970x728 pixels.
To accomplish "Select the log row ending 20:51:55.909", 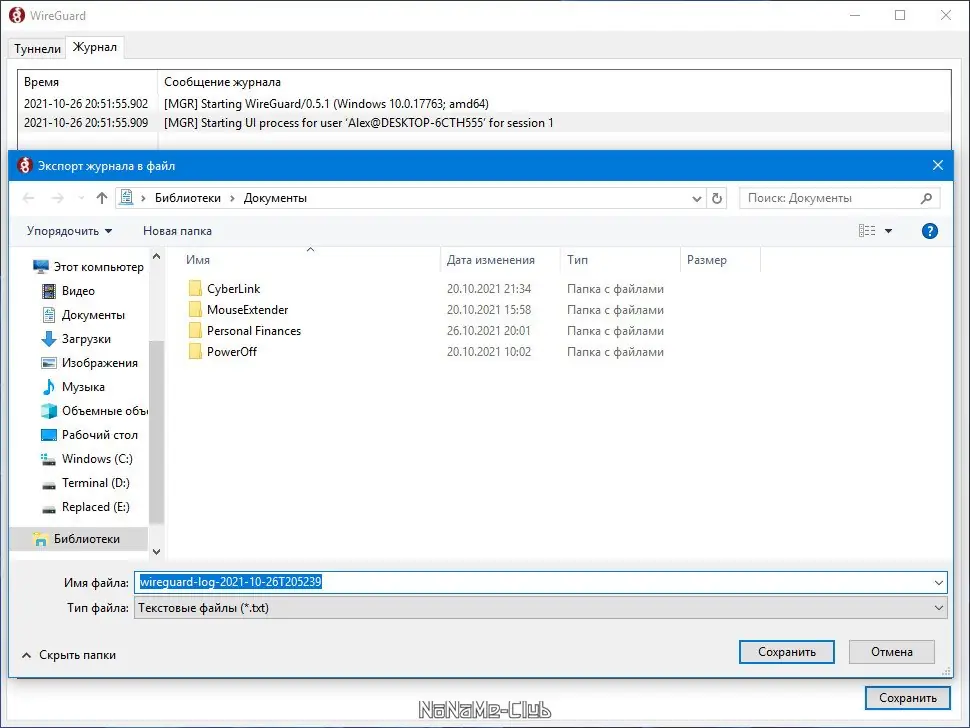I will click(x=484, y=122).
